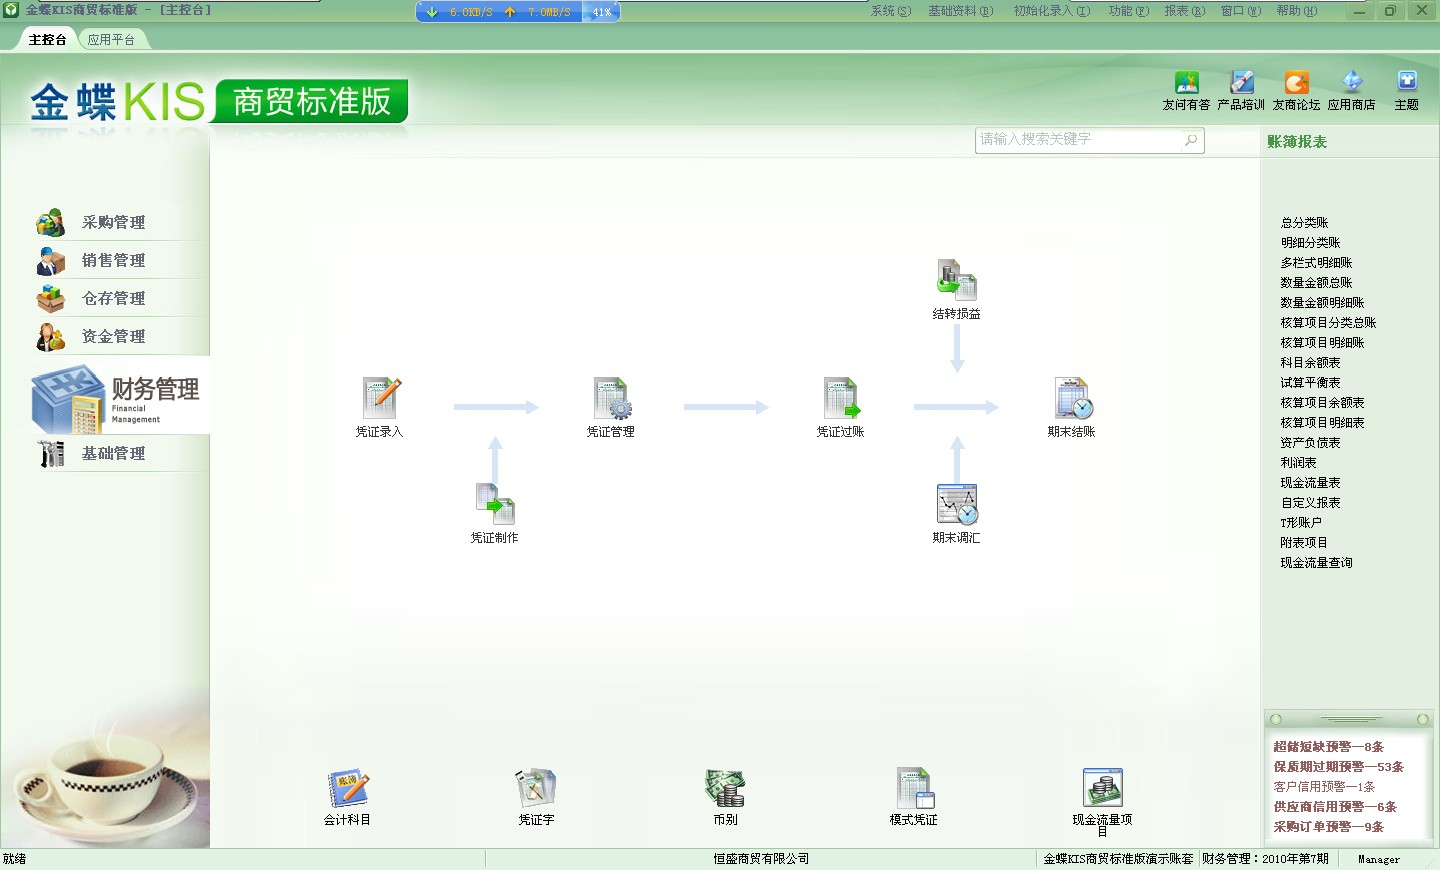Open the 明细分类账 report link
Viewport: 1440px width, 870px height.
pos(1310,243)
